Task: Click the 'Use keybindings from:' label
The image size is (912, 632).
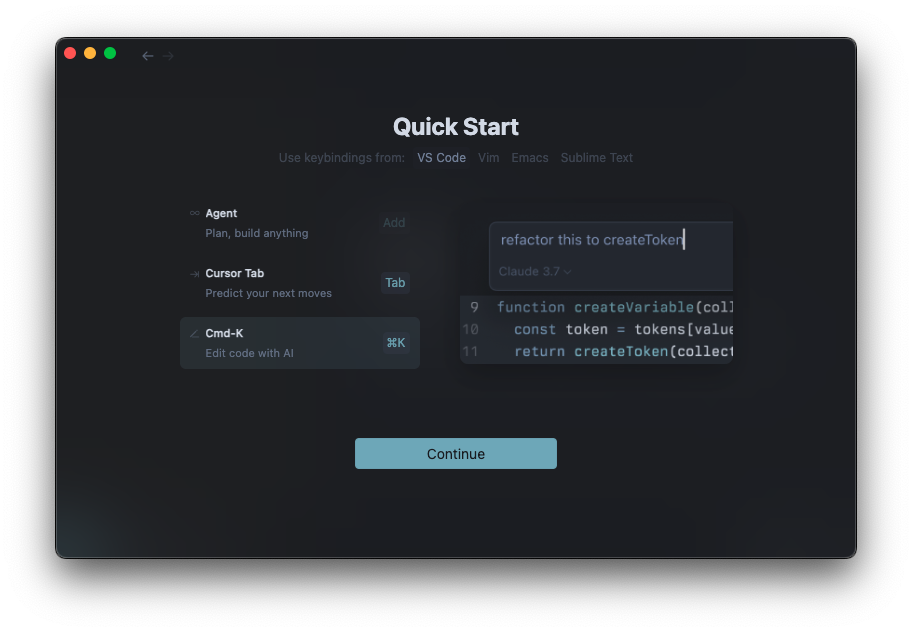Action: click(x=341, y=158)
